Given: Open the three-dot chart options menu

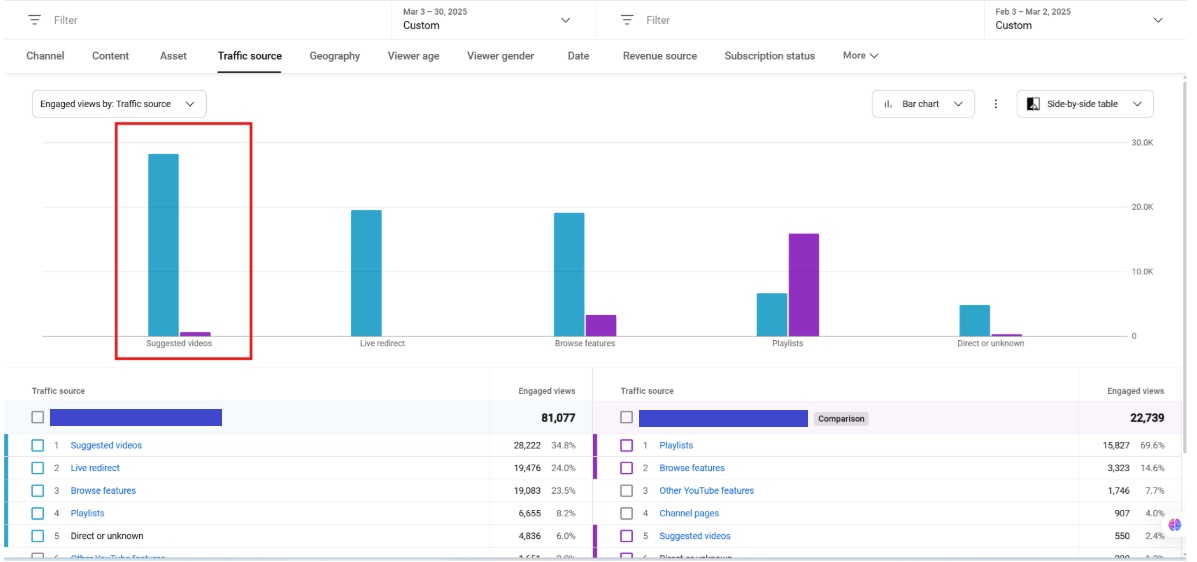Looking at the screenshot, I should point(995,104).
